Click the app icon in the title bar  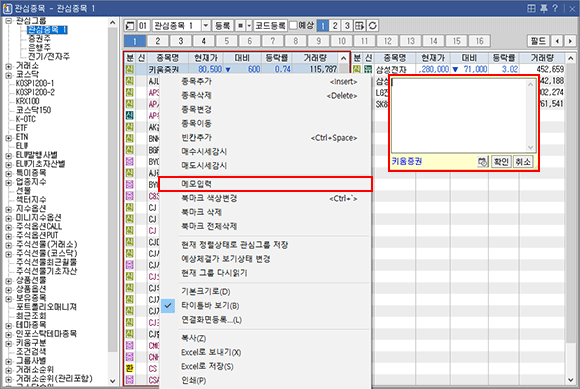tap(7, 8)
